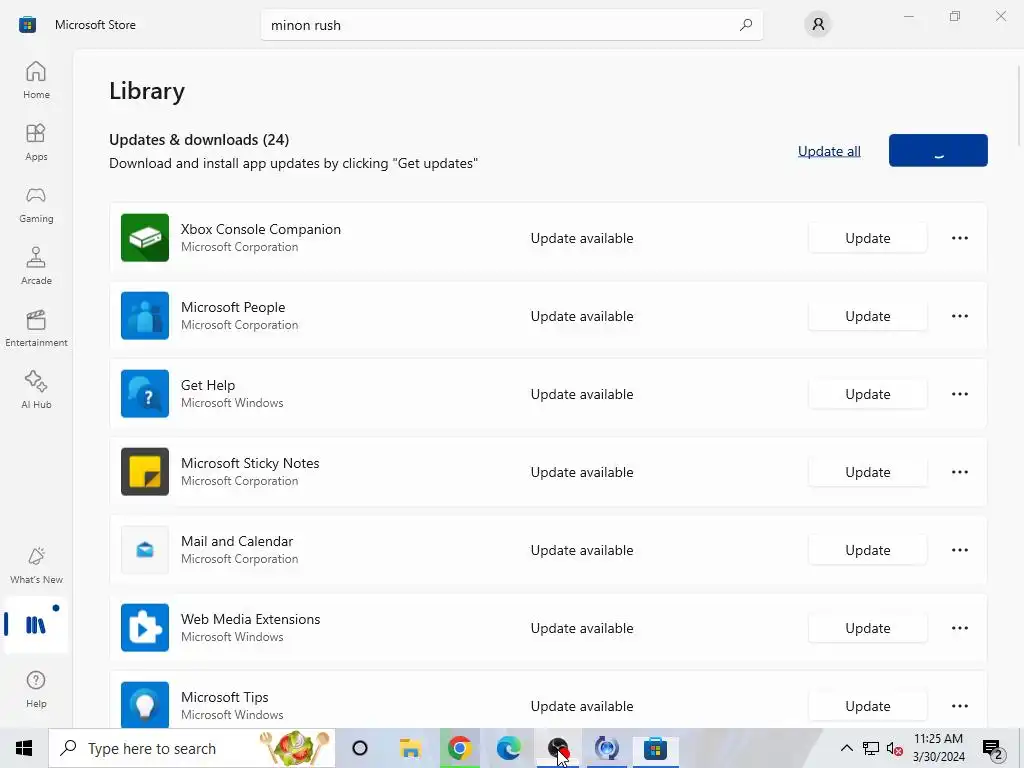Open Microsoft Edge from taskbar
The width and height of the screenshot is (1024, 768).
(508, 748)
